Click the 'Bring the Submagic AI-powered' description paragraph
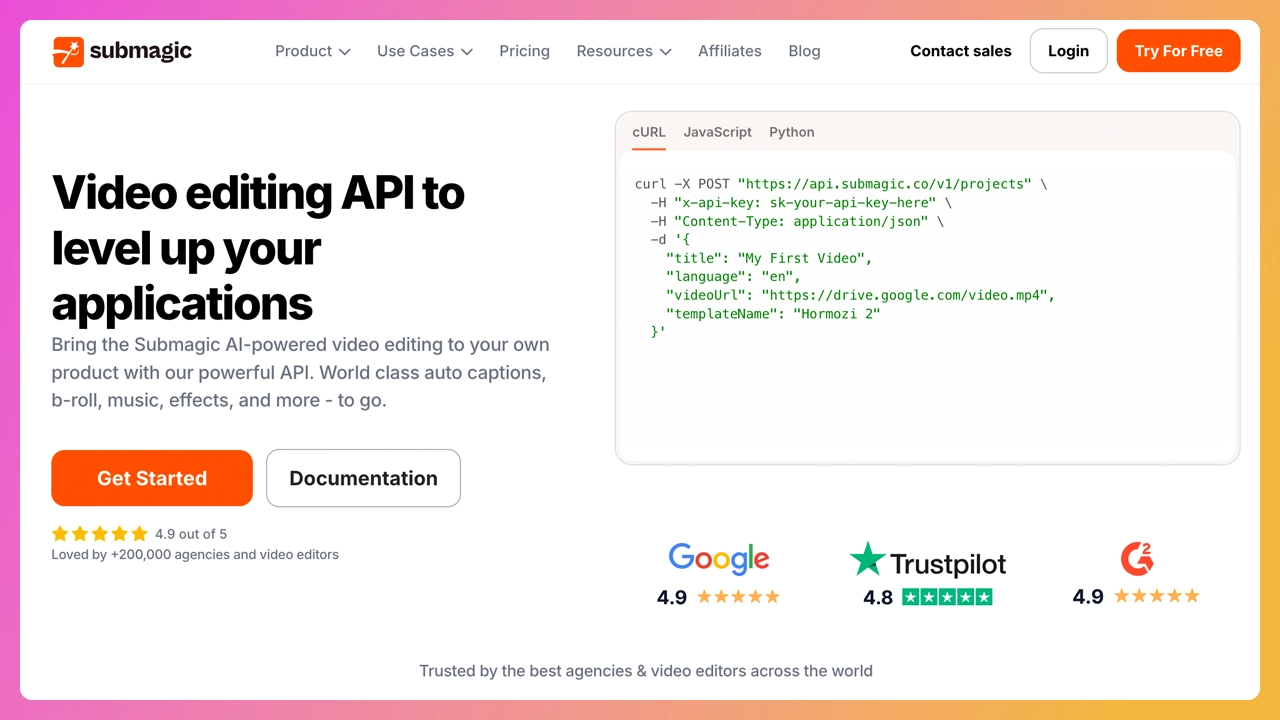1280x720 pixels. [x=300, y=372]
